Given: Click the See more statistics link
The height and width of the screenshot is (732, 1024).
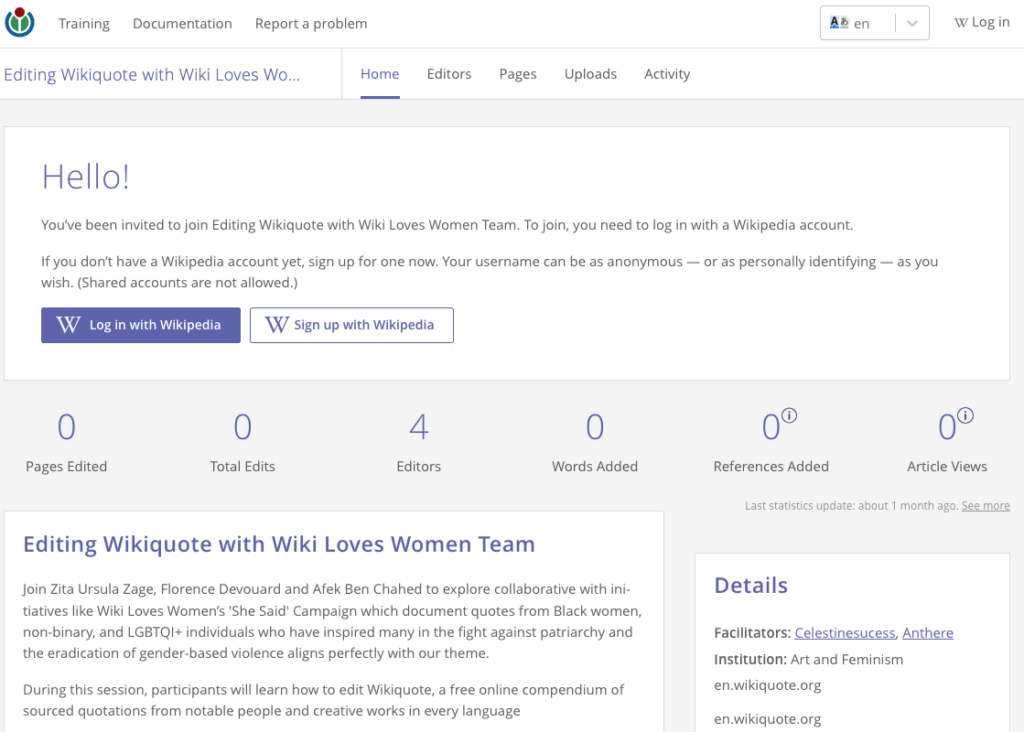Looking at the screenshot, I should coord(985,506).
